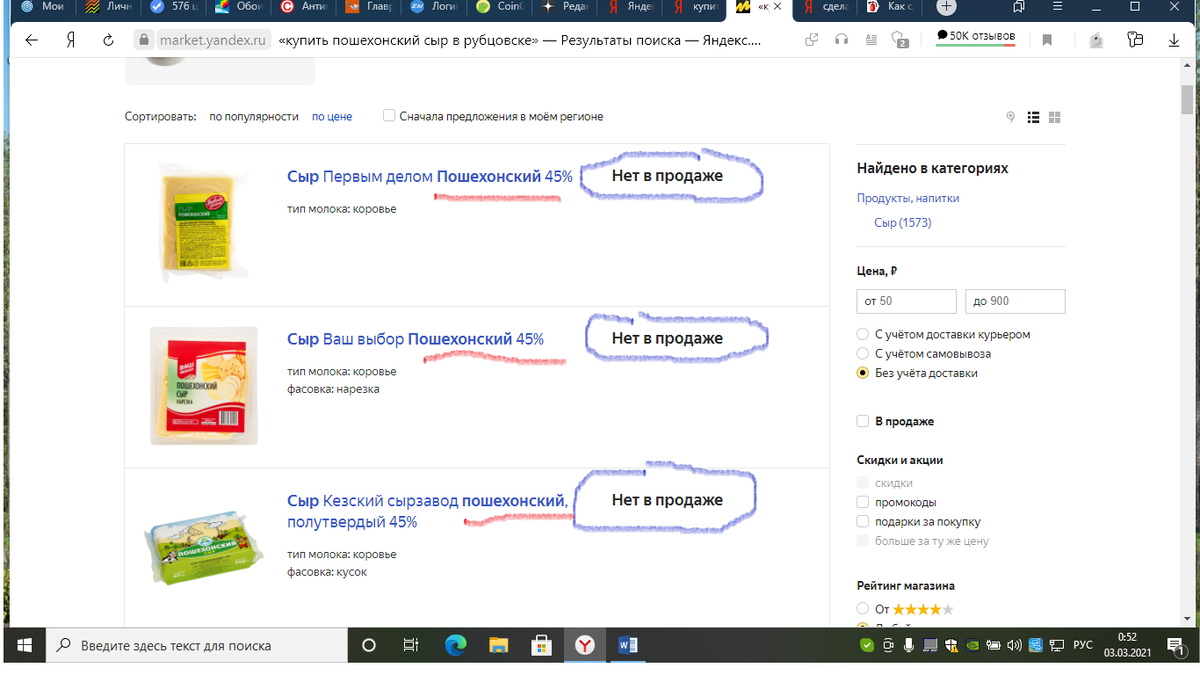The height and width of the screenshot is (675, 1200).
Task: Open the browser hamburger menu
Action: coord(1056,6)
